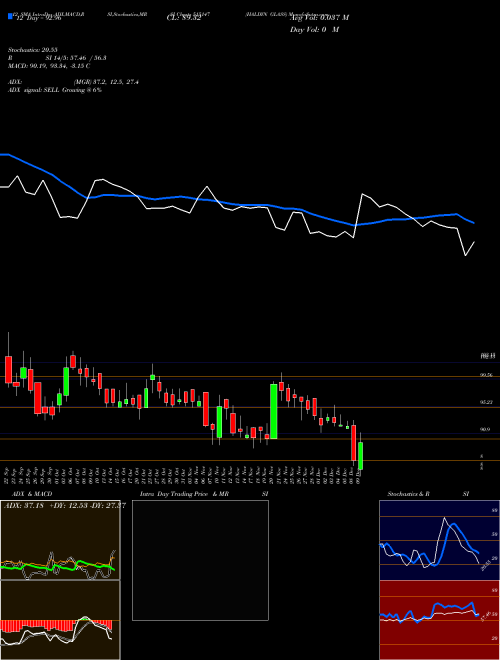This screenshot has width=500, height=660.
Task: Click the 'Avg Vol: 0.037 M' value
Action: click(319, 18)
